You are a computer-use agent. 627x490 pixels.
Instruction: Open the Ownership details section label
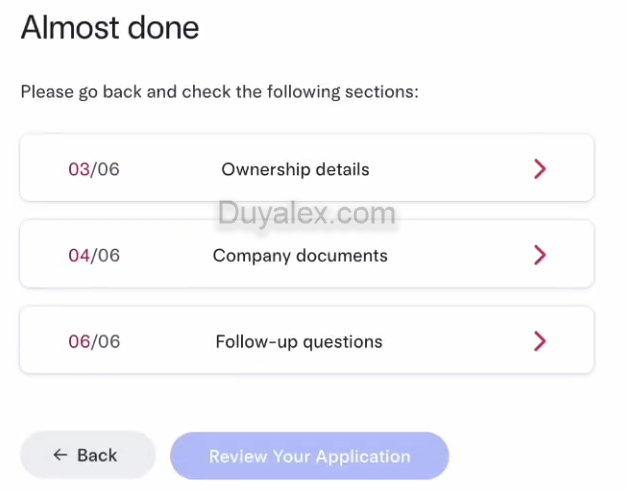[295, 169]
